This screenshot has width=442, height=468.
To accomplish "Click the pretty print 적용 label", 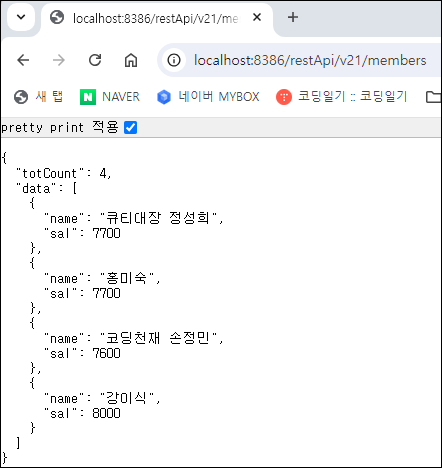I will click(x=60, y=127).
